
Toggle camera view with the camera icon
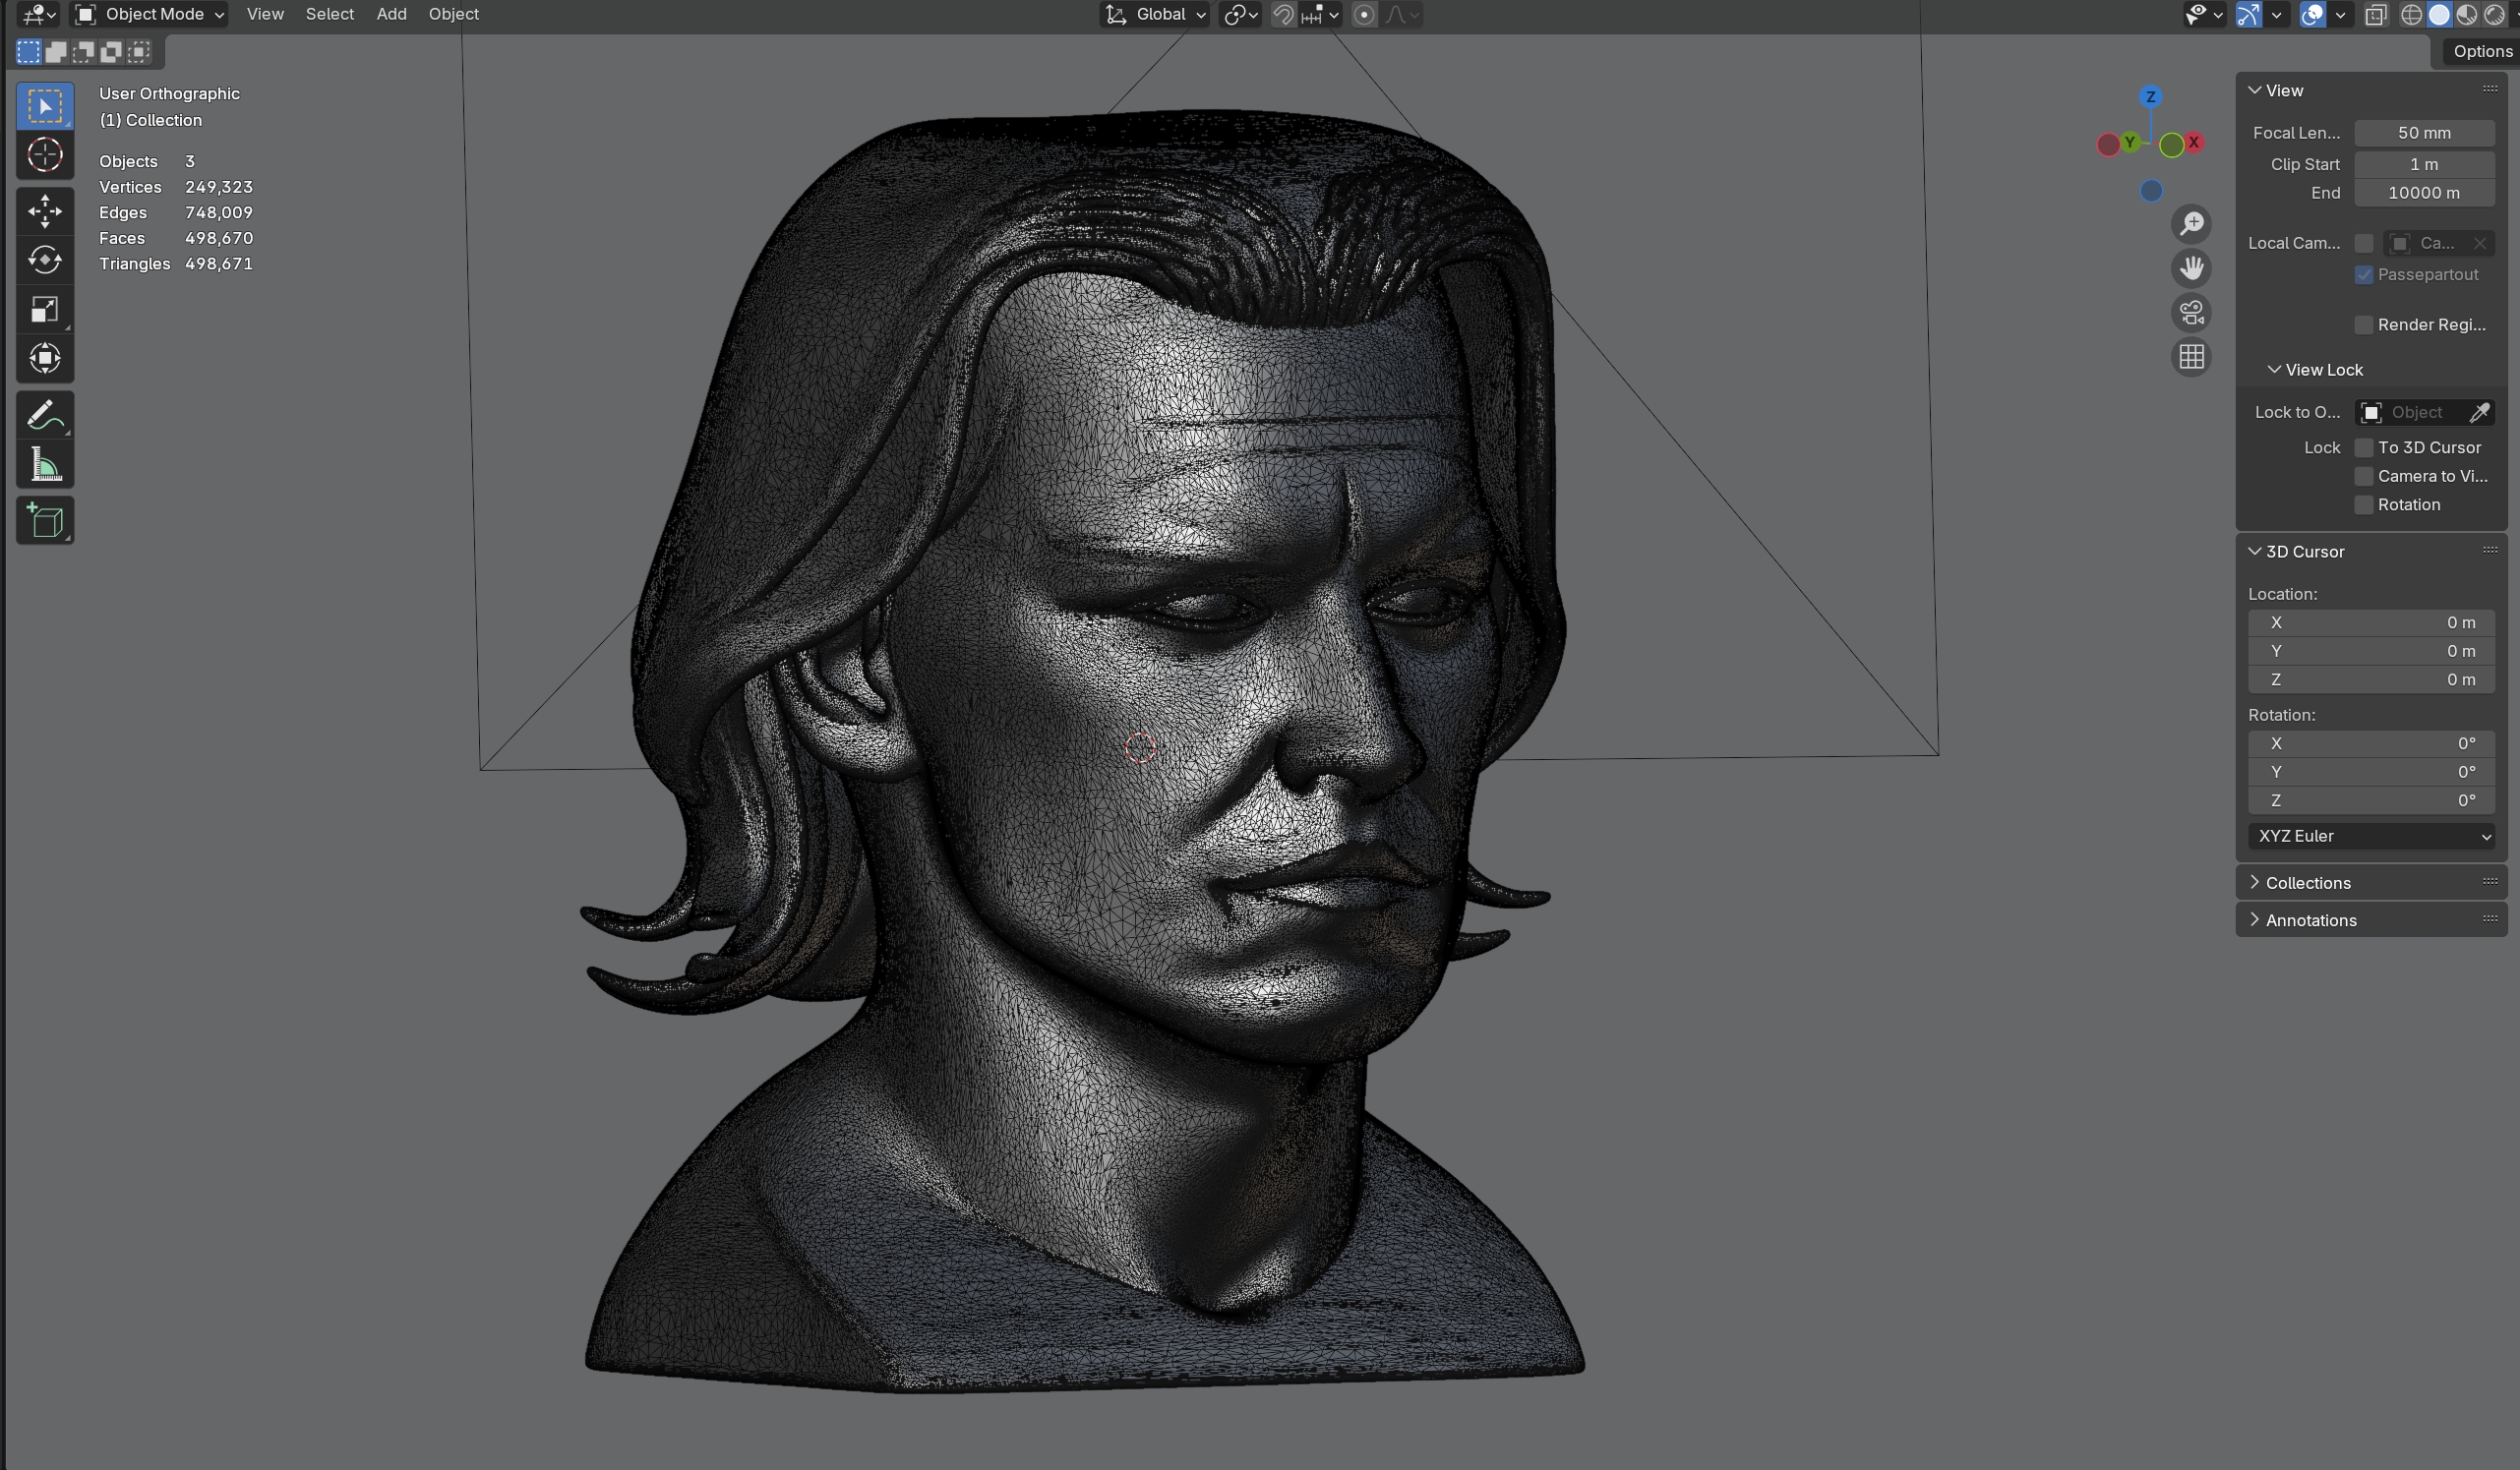[2191, 313]
